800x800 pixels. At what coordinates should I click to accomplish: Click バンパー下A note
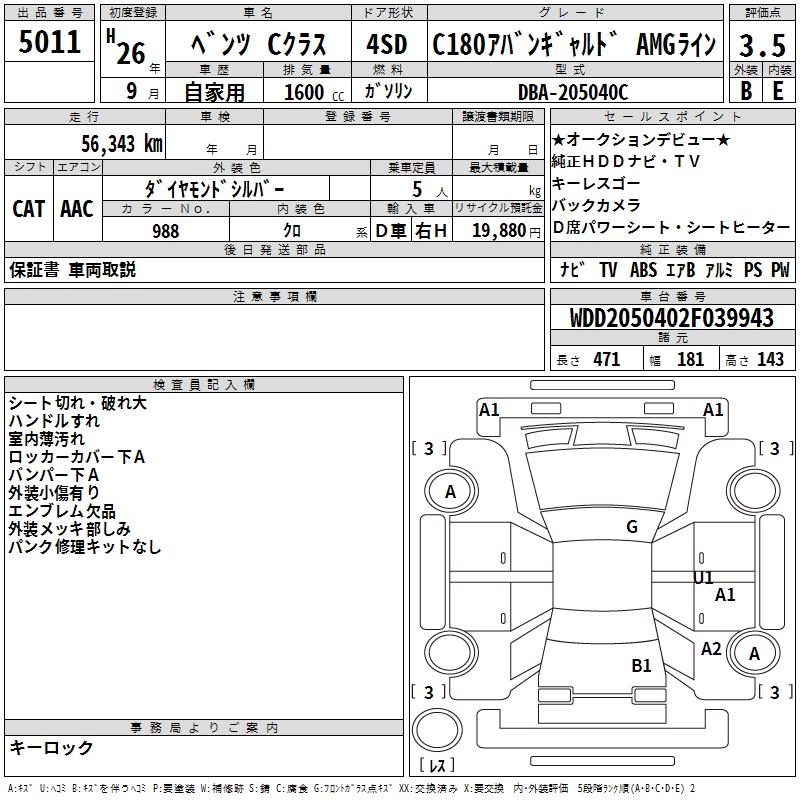[54, 474]
